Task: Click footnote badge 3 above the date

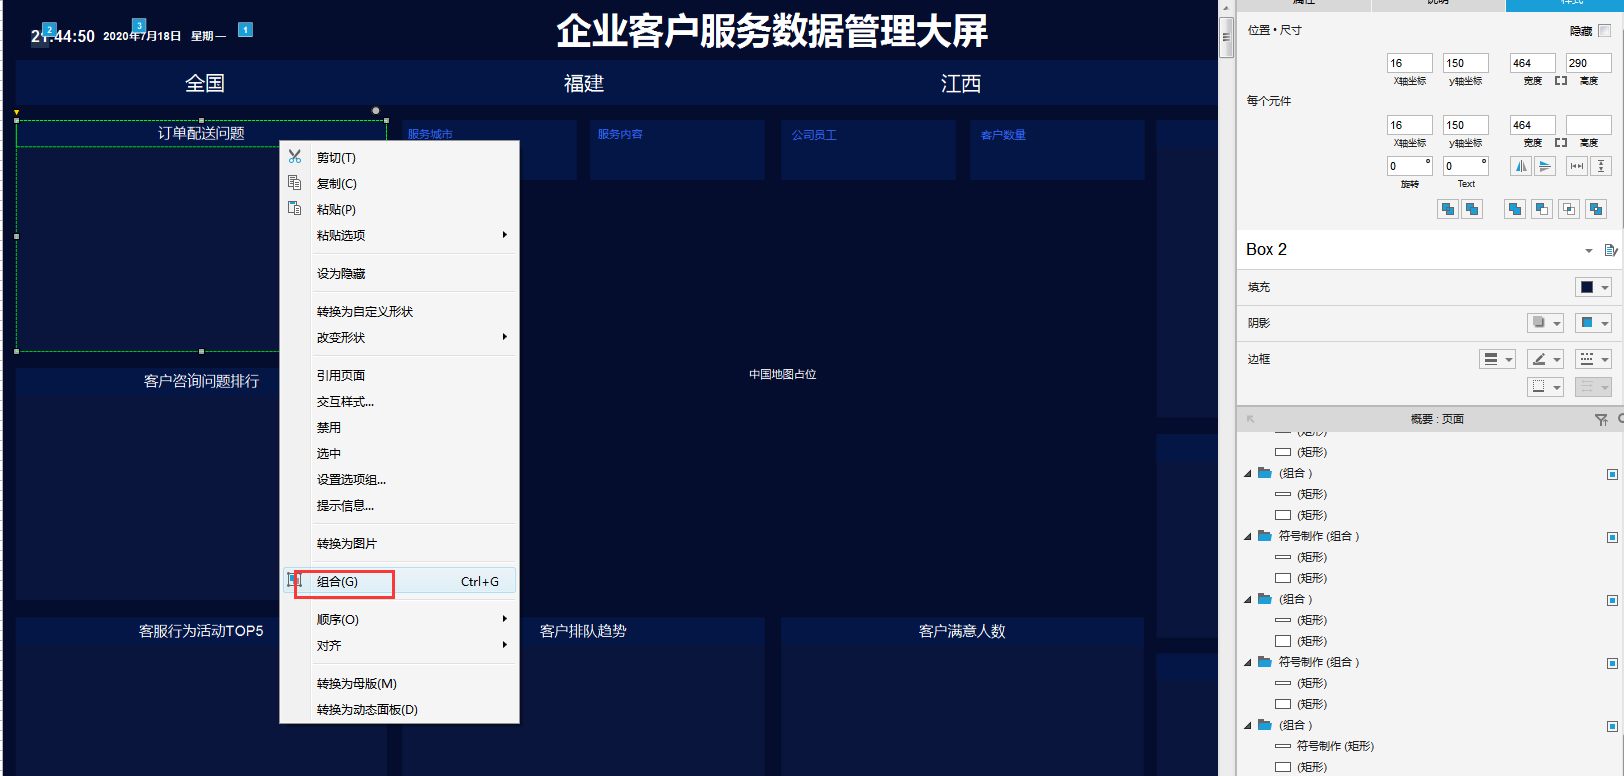Action: [139, 25]
